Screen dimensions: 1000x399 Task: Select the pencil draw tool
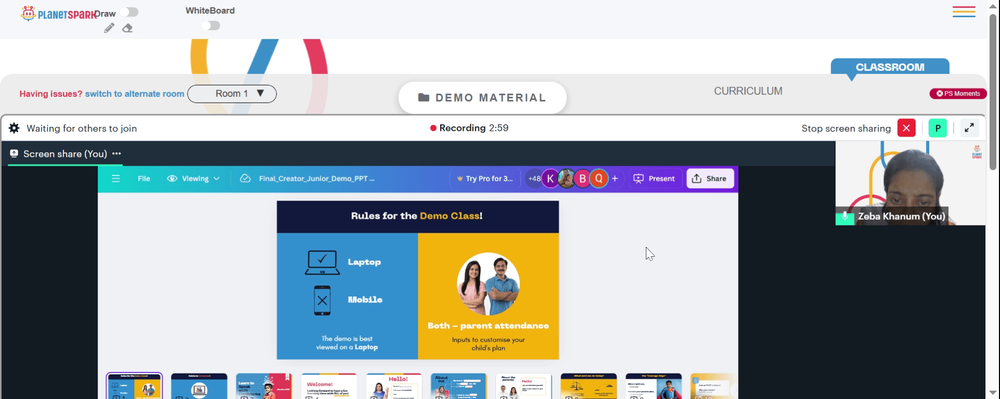tap(109, 28)
